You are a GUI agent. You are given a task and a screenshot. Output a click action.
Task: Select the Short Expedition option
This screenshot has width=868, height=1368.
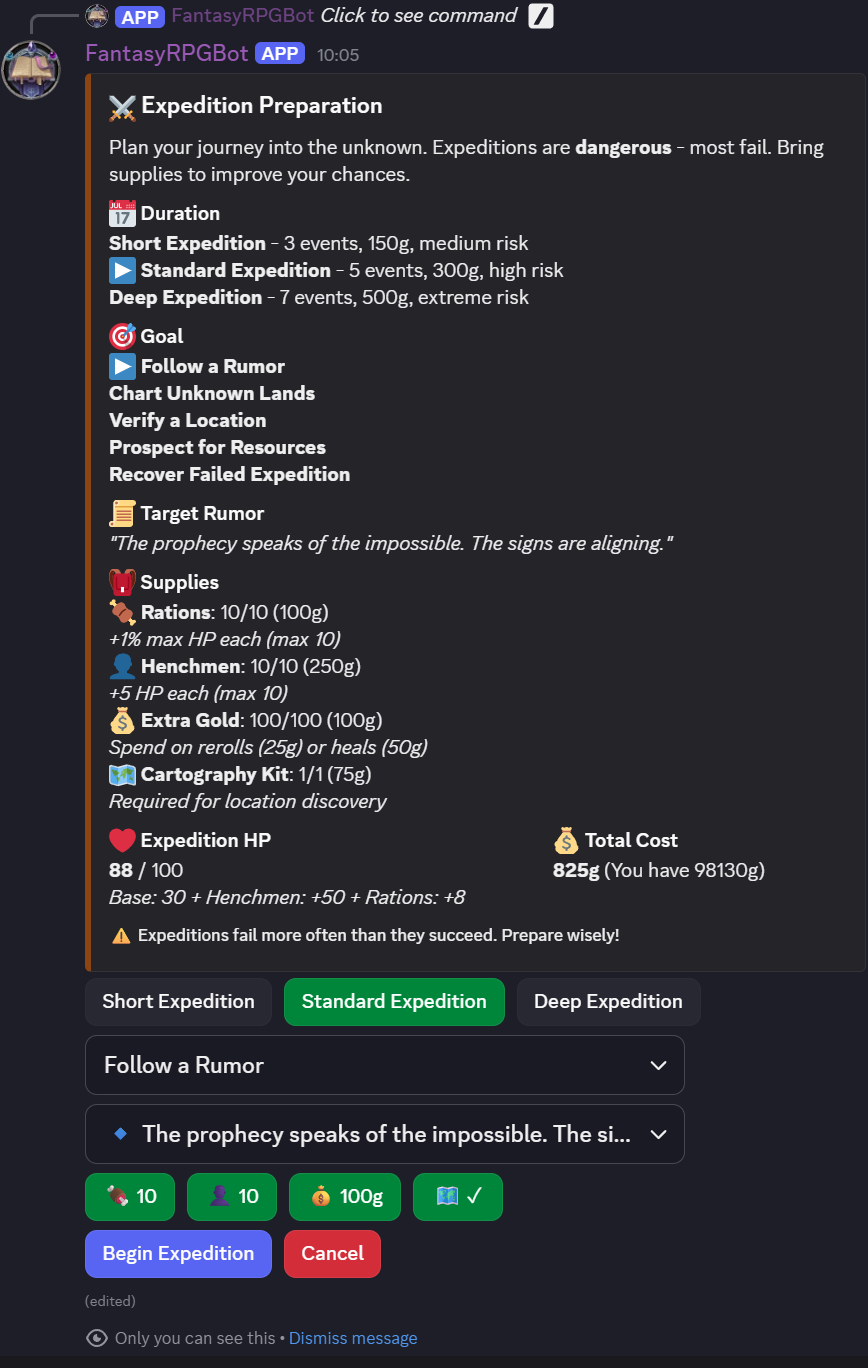pyautogui.click(x=178, y=1002)
